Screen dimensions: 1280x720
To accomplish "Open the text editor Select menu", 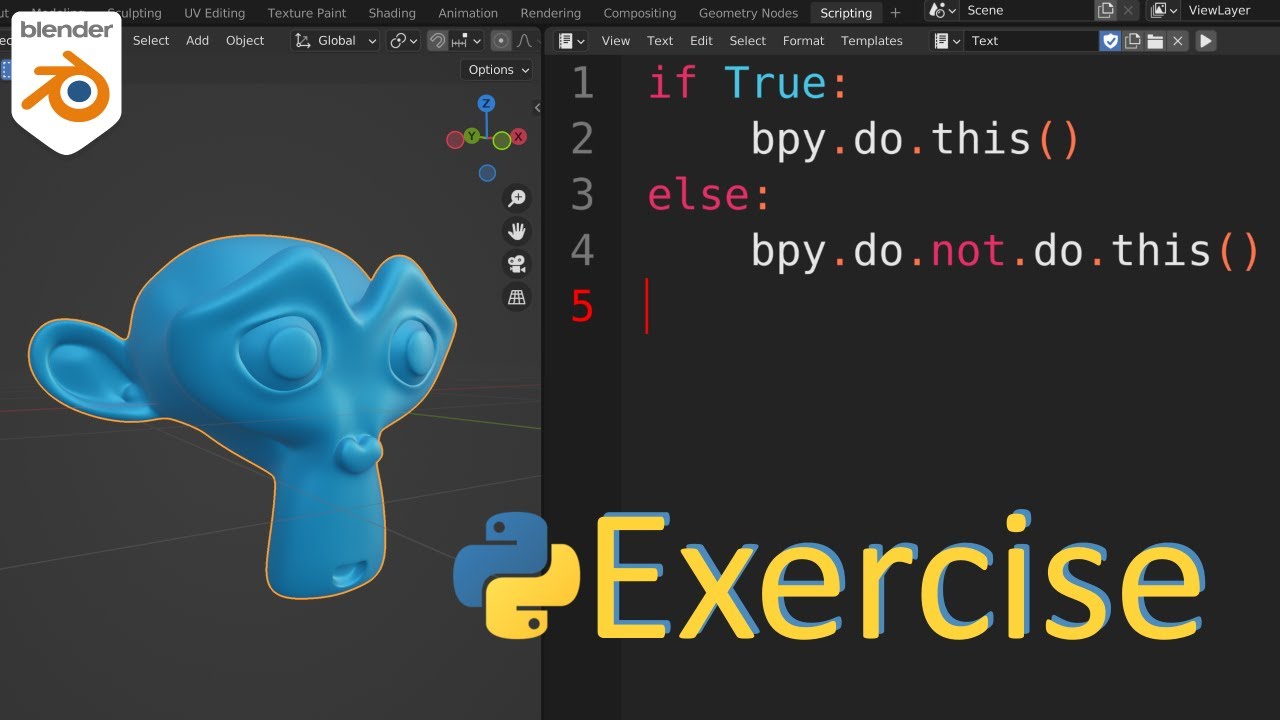I will tap(748, 41).
